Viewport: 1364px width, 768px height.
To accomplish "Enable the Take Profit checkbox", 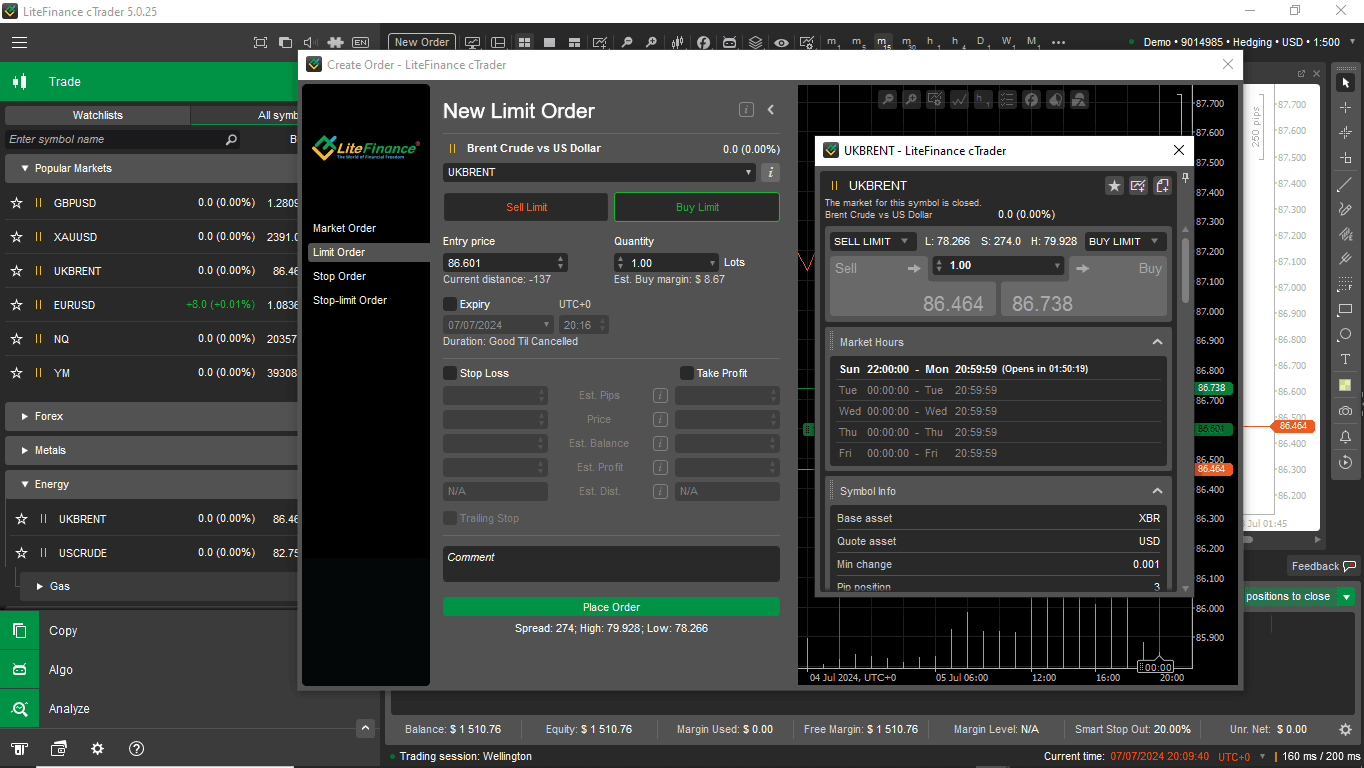I will (687, 373).
